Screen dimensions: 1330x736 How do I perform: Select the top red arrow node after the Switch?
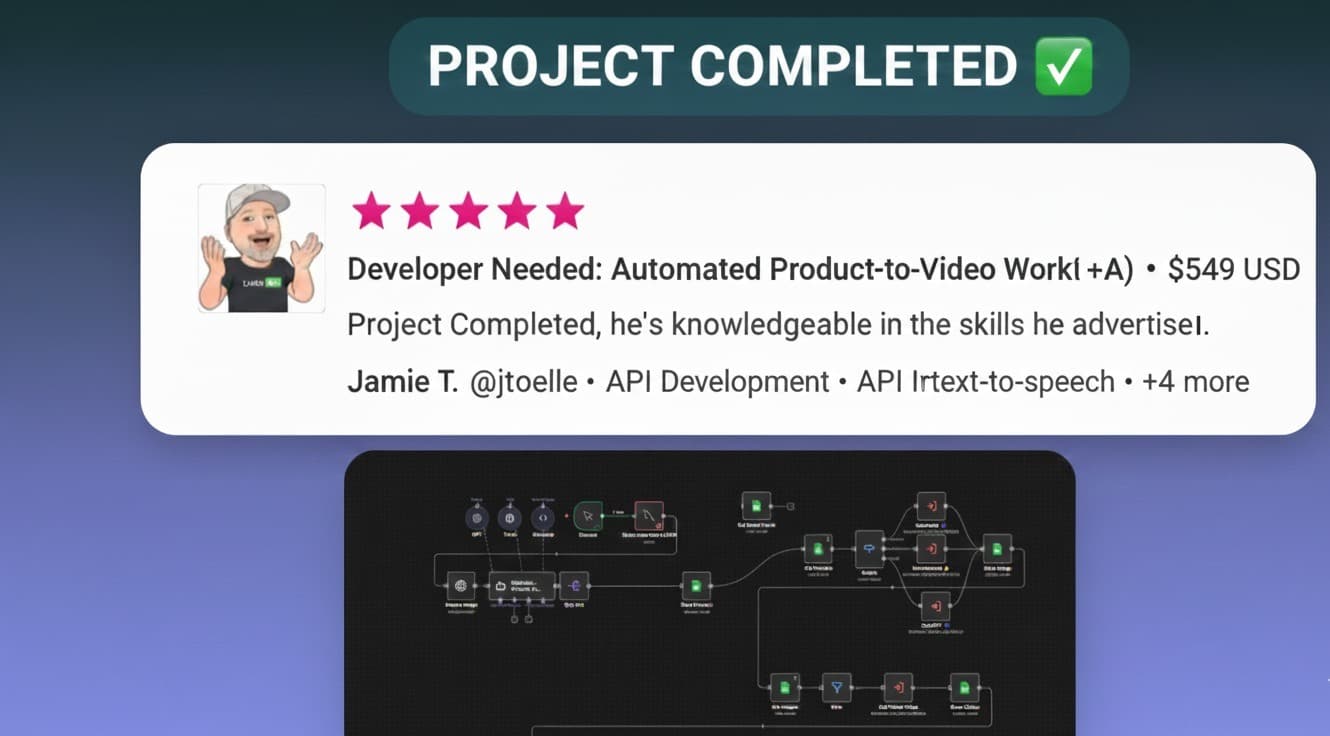[931, 506]
